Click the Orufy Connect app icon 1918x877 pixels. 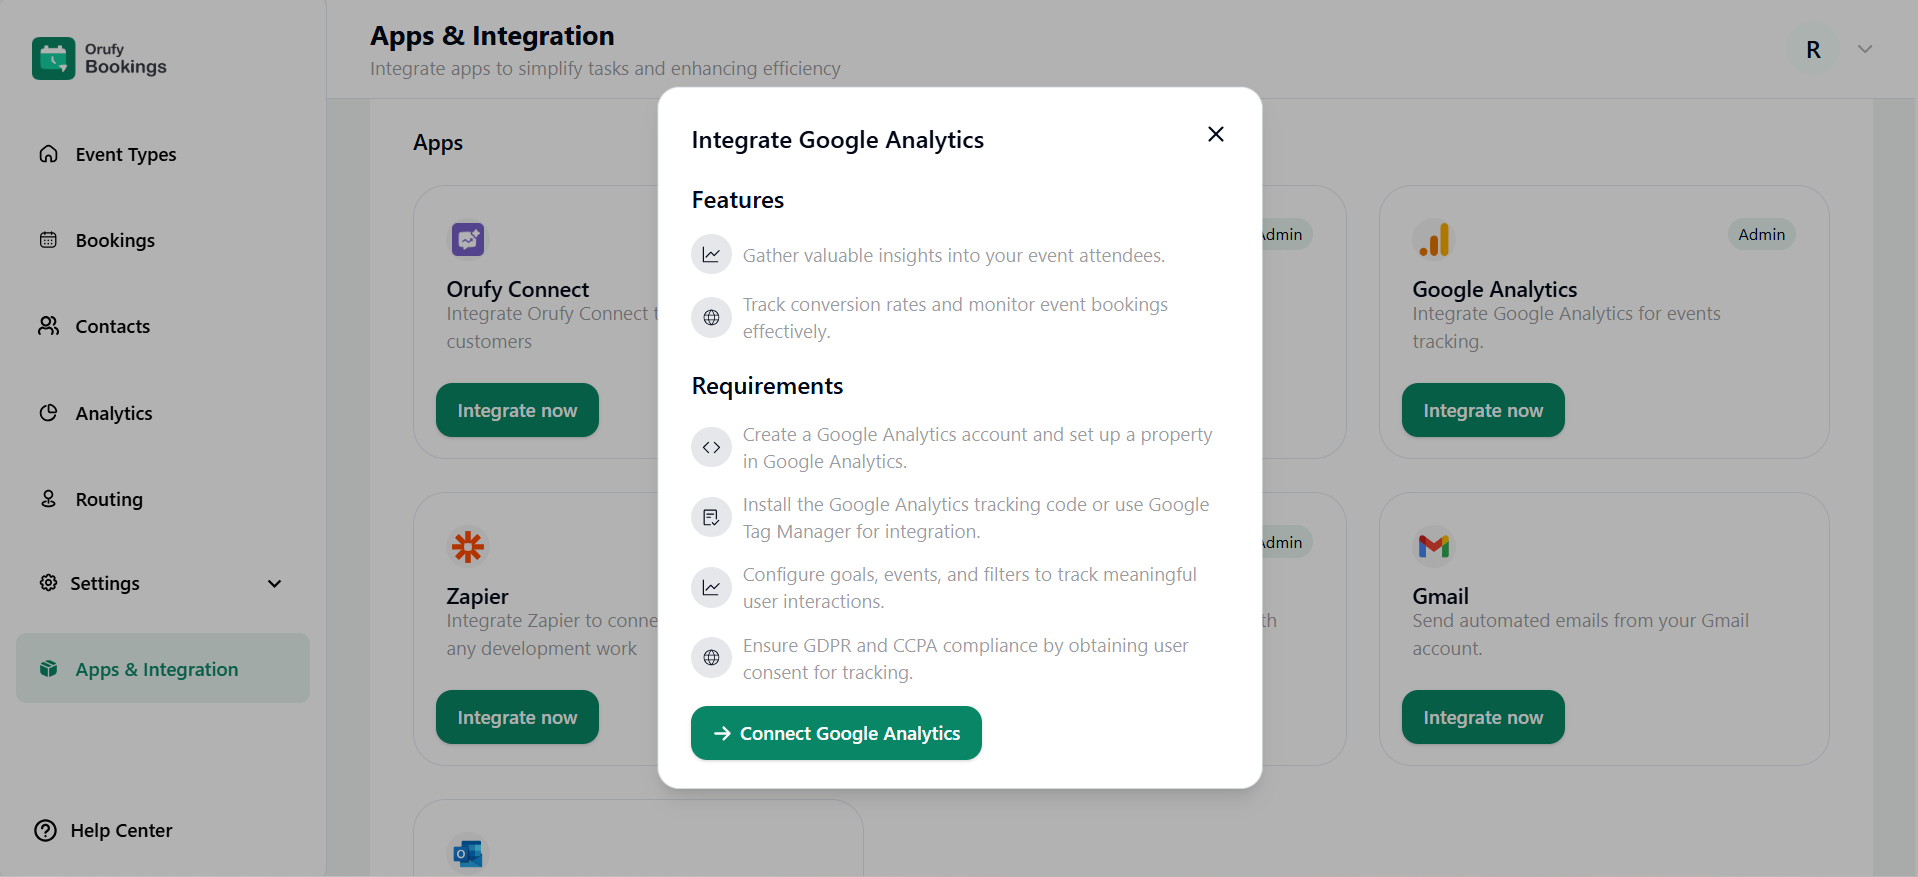(467, 239)
